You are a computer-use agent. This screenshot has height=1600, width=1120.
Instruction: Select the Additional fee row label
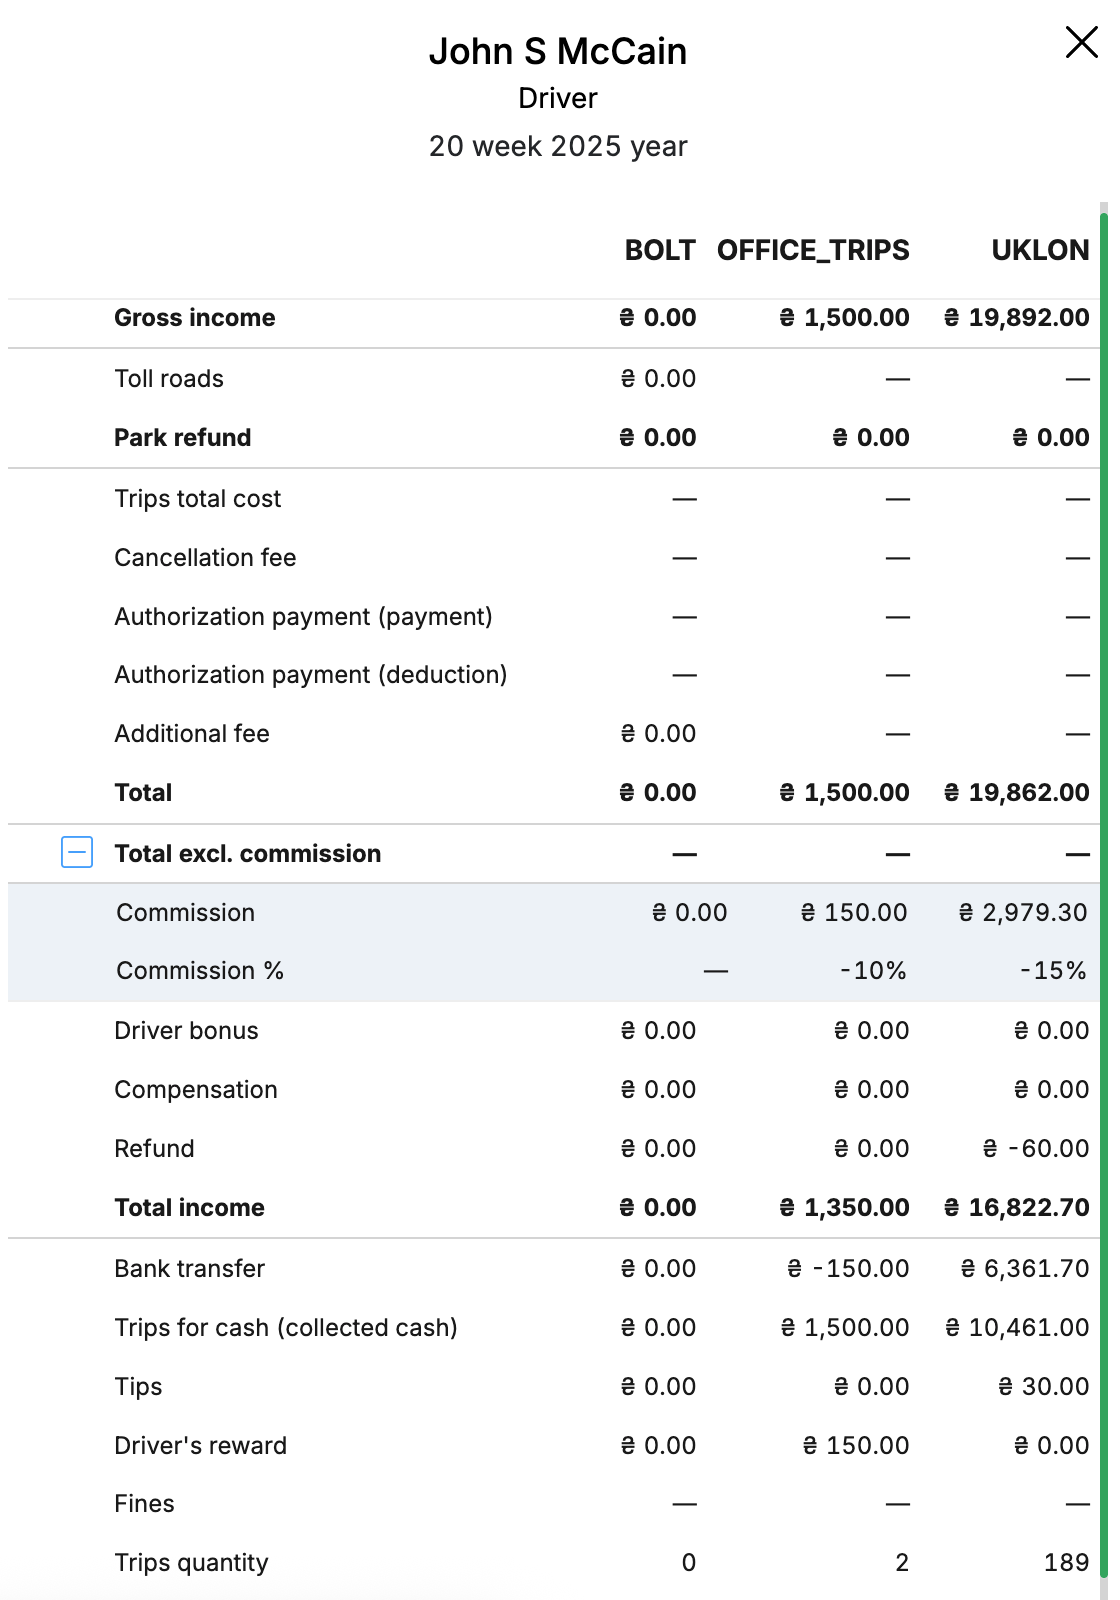pyautogui.click(x=192, y=733)
